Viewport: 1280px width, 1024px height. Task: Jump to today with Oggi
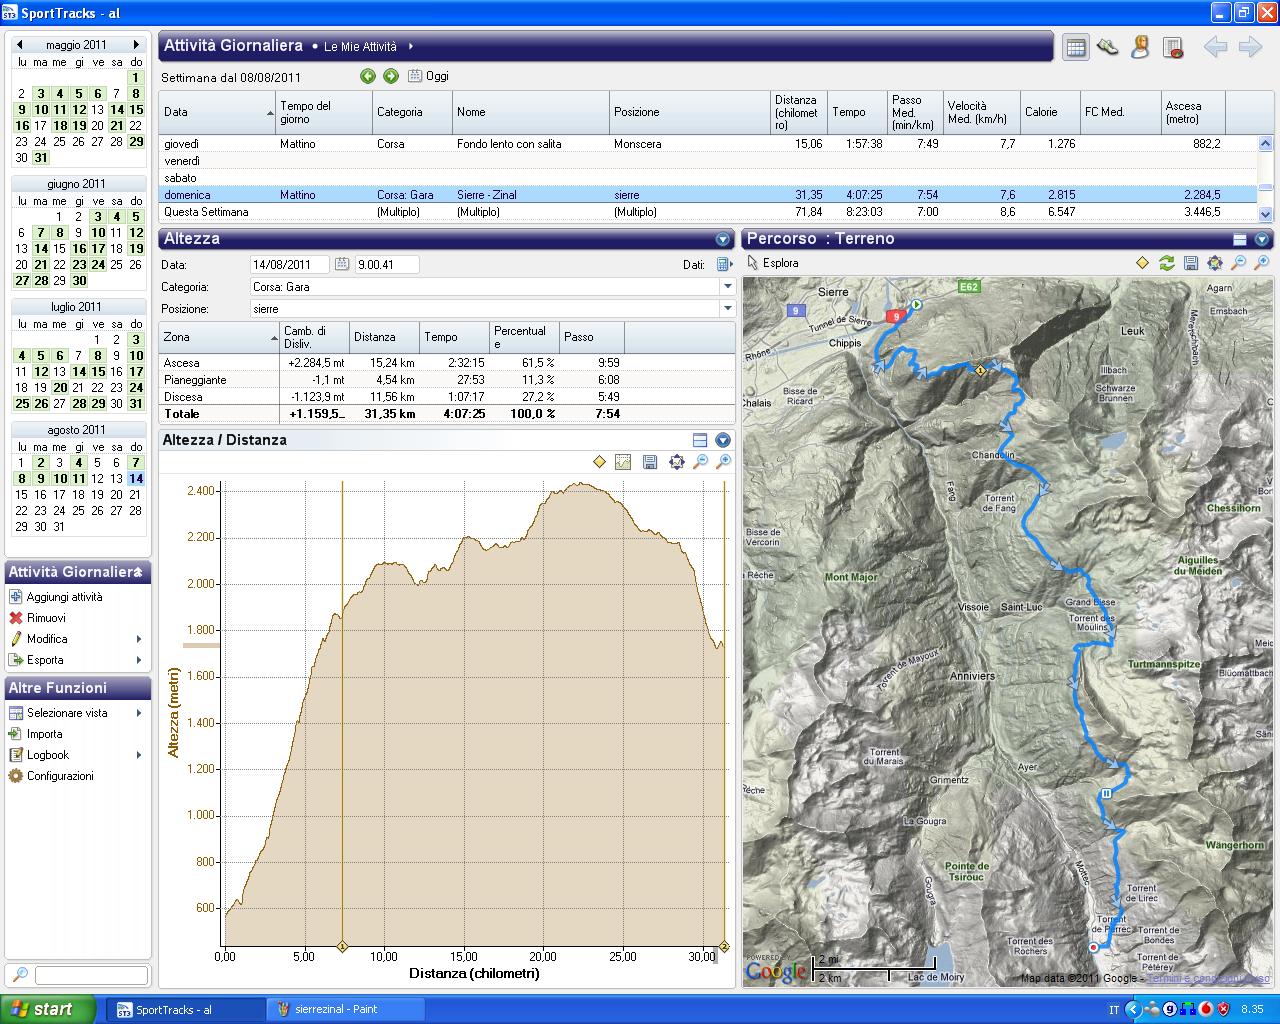click(428, 76)
